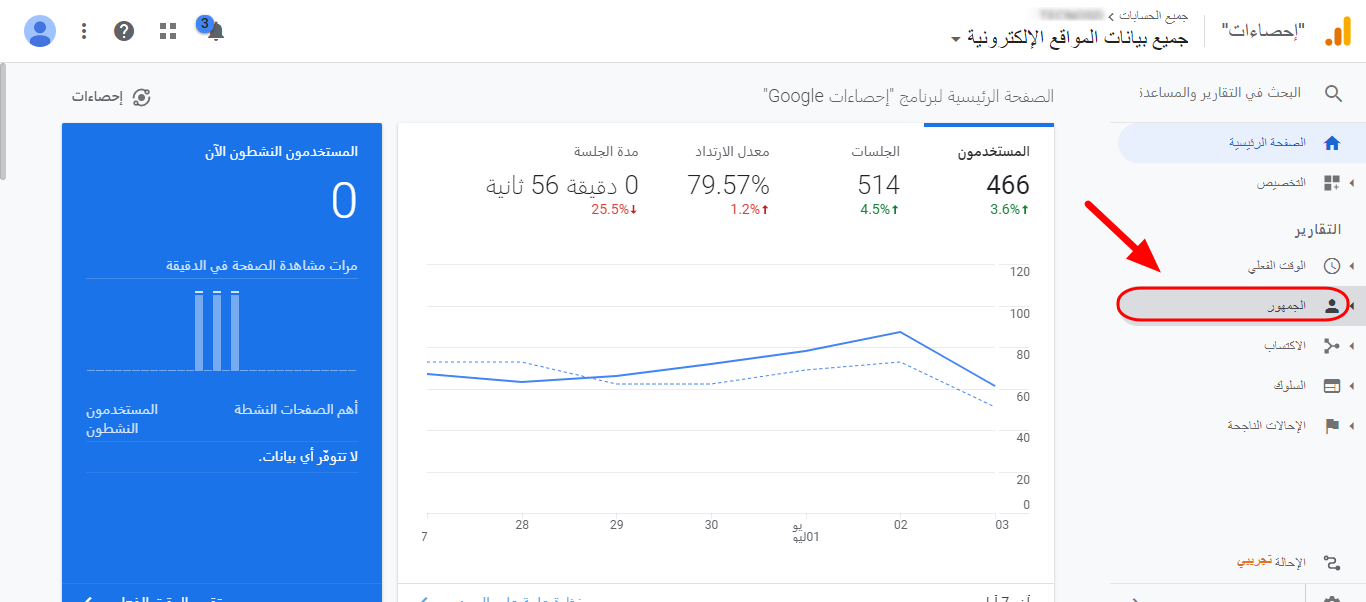Expand the التخصيص section arrow
This screenshot has height=602, width=1366.
coord(1352,183)
